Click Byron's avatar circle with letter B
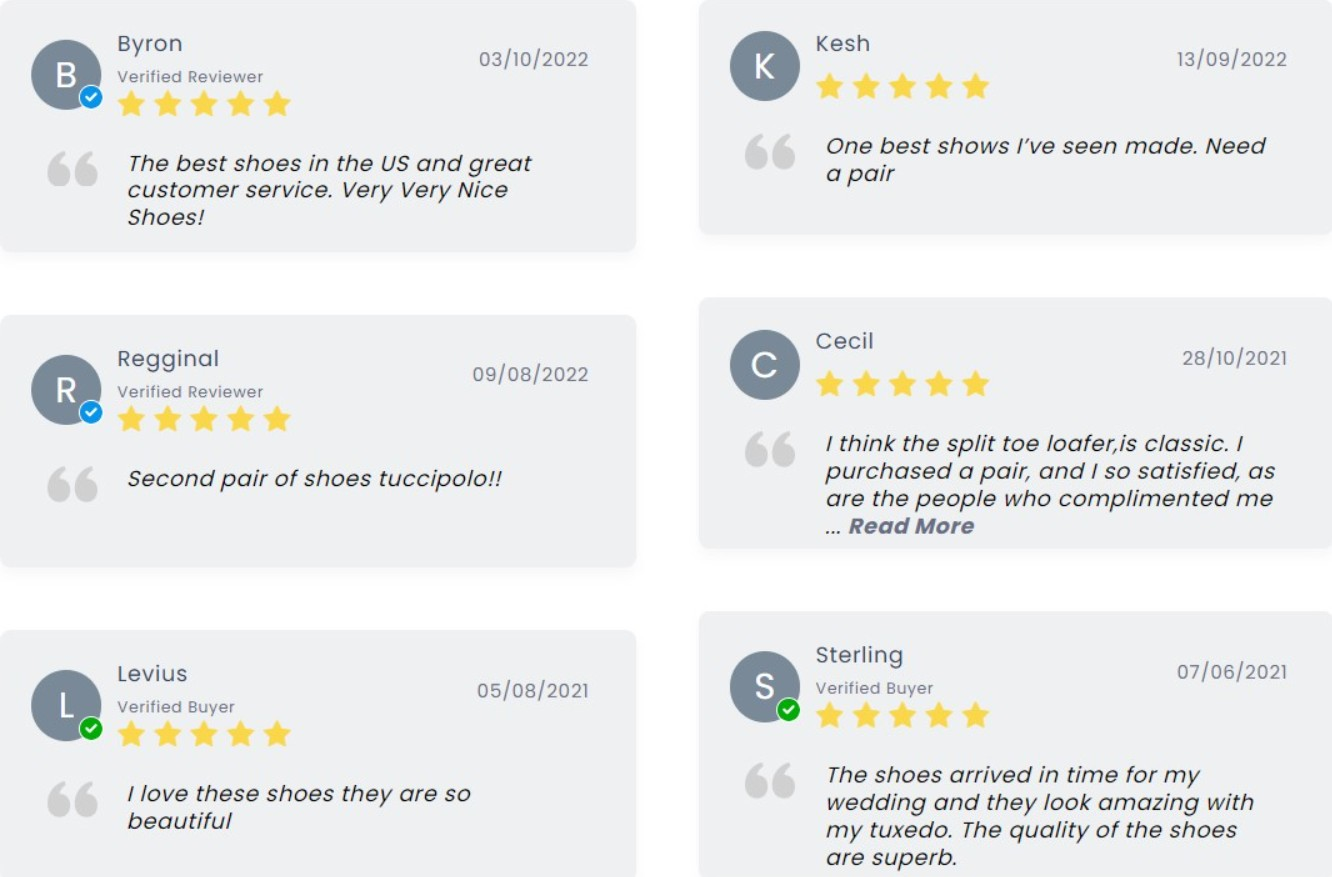Screen dimensions: 1332x877 [x=65, y=74]
